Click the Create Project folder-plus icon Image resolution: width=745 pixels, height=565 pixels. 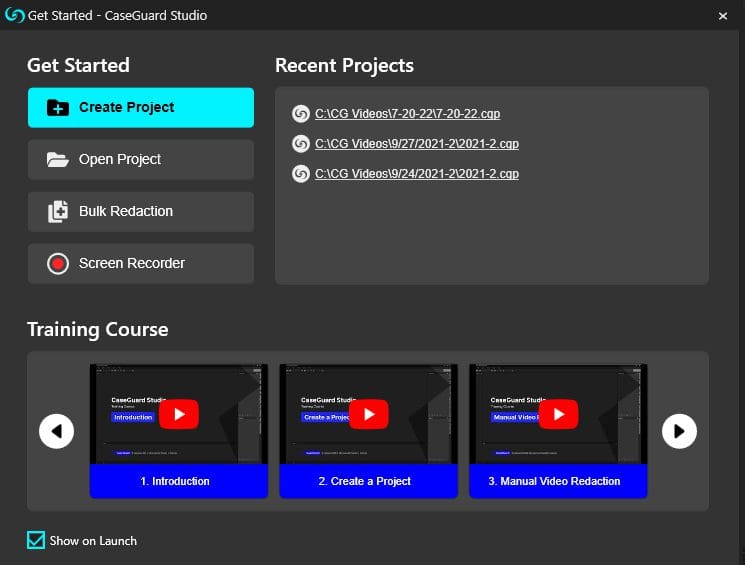pyautogui.click(x=58, y=108)
